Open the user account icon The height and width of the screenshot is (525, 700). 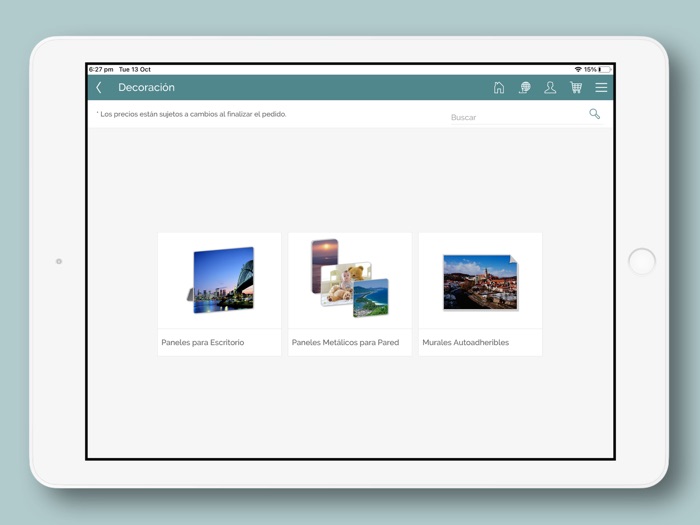pyautogui.click(x=550, y=88)
